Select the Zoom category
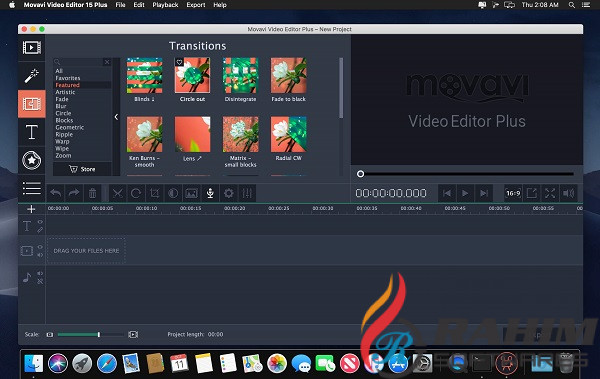This screenshot has height=379, width=600. [63, 156]
